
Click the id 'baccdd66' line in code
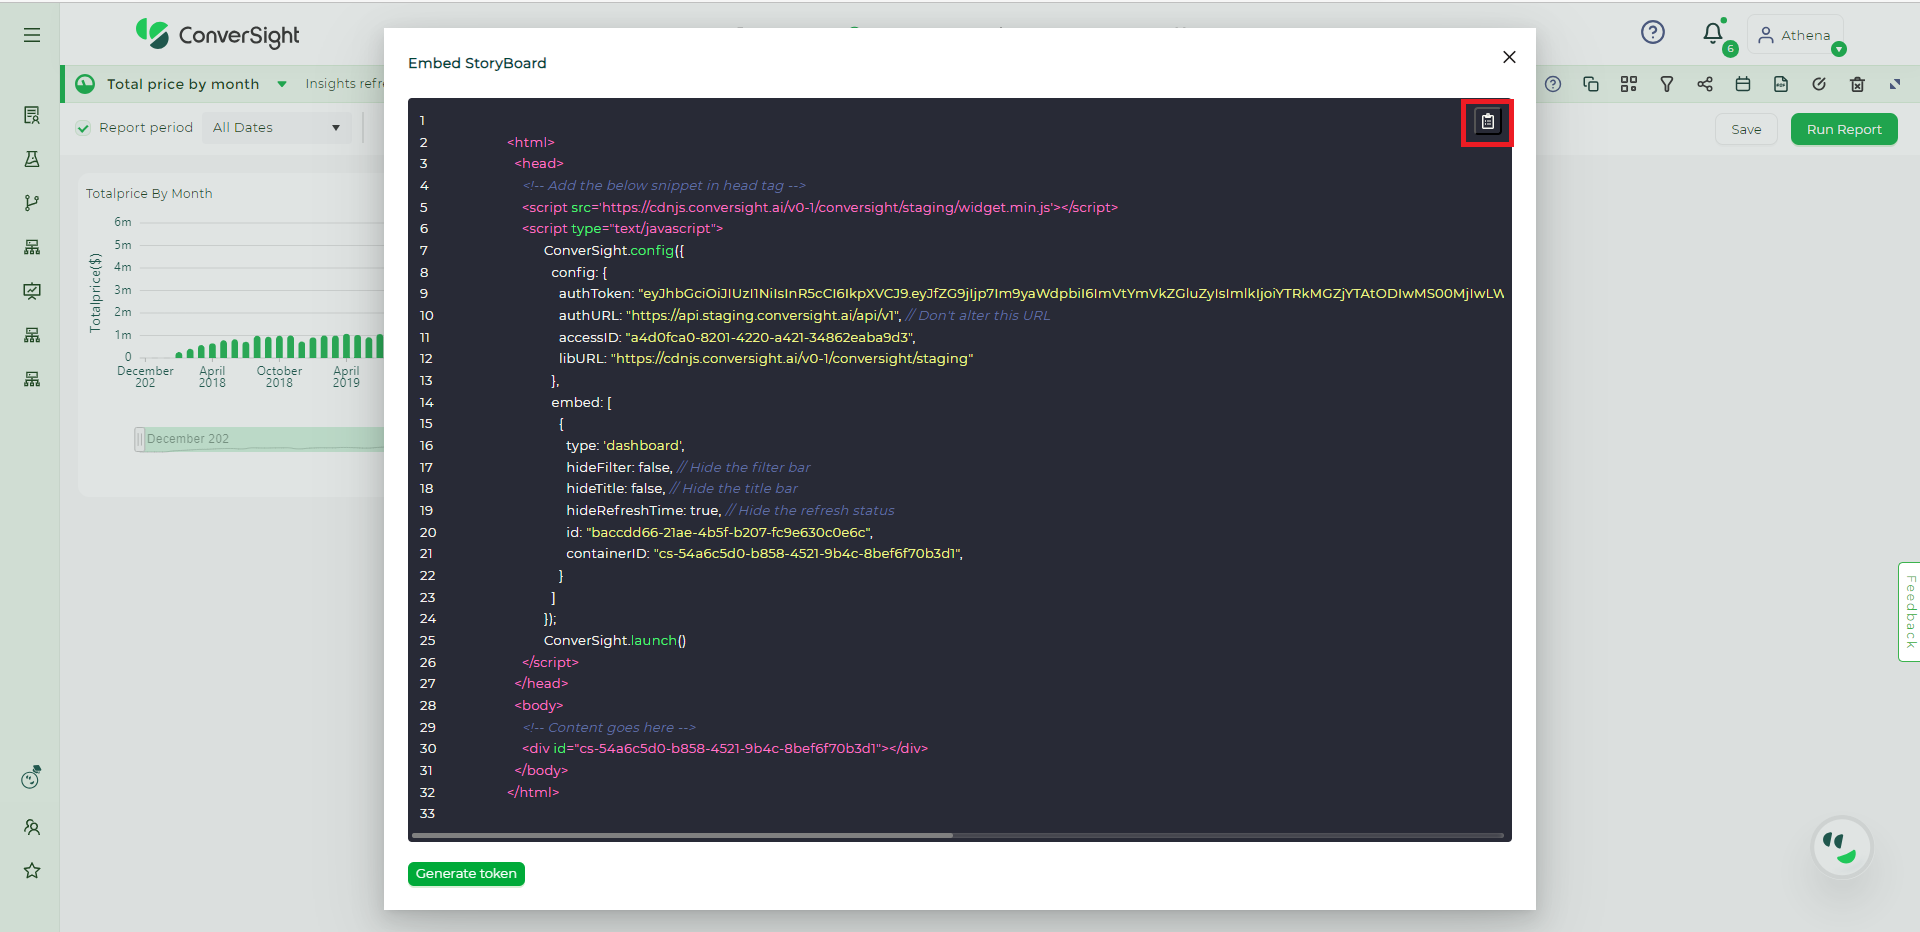(x=720, y=533)
